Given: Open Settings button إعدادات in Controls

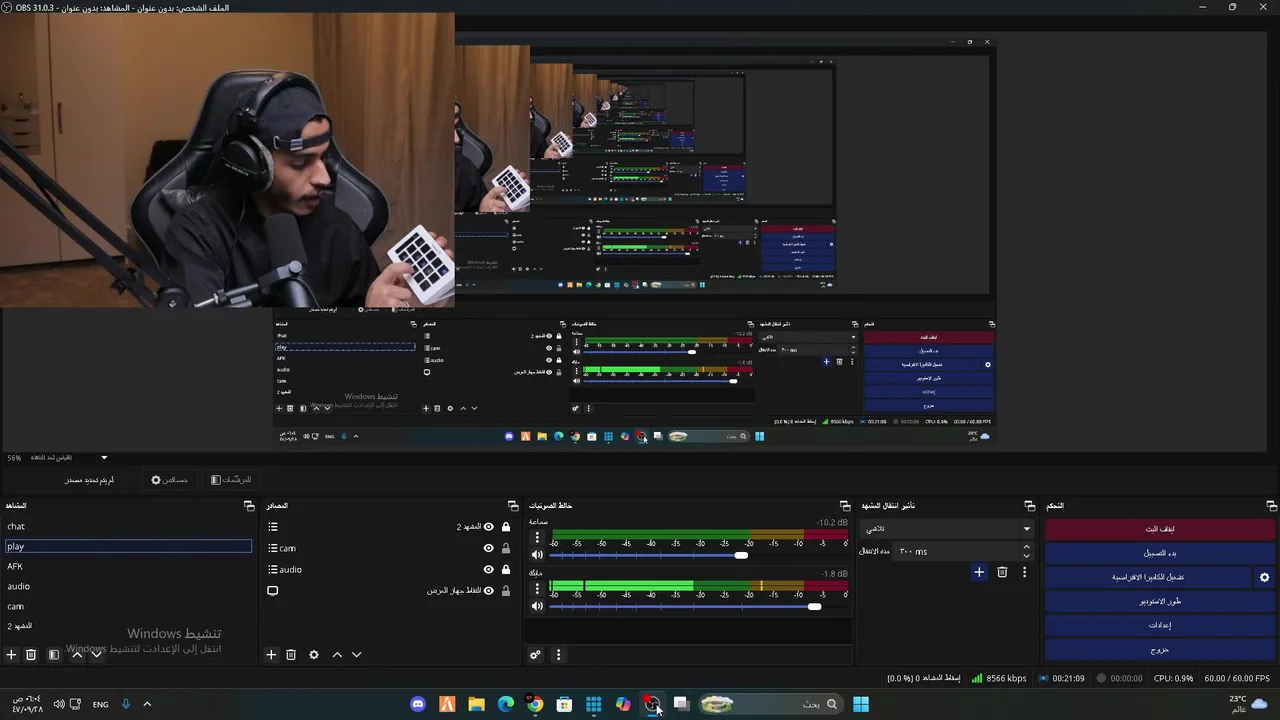Looking at the screenshot, I should tap(1160, 625).
